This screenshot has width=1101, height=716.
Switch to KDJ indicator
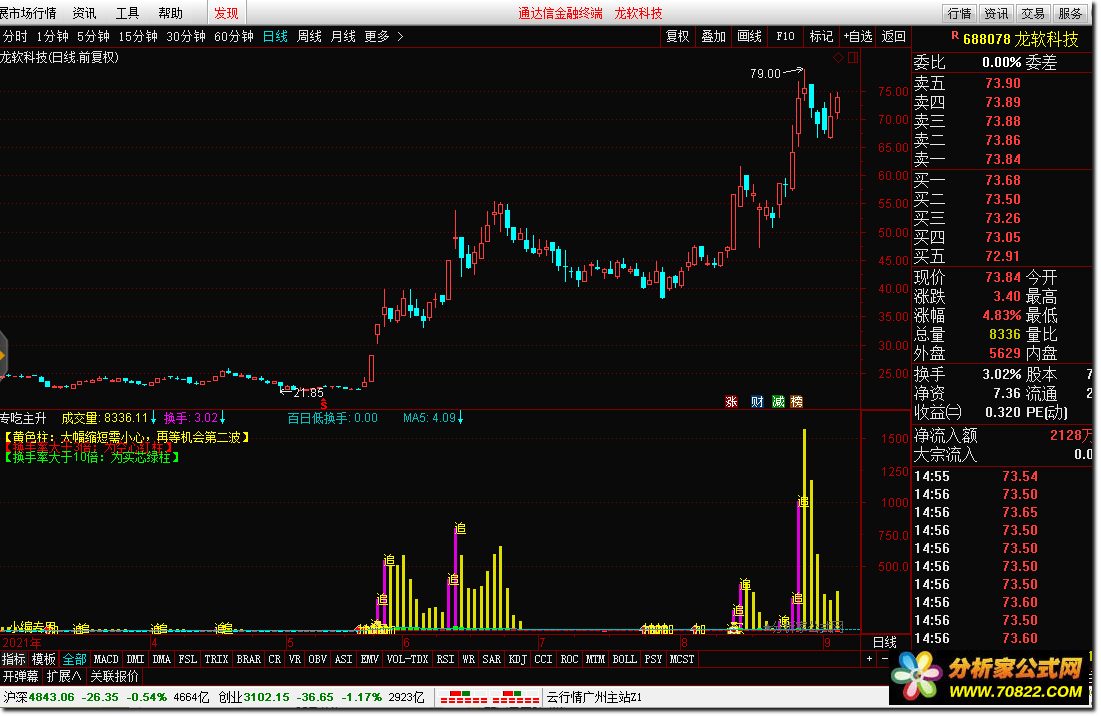coord(517,659)
